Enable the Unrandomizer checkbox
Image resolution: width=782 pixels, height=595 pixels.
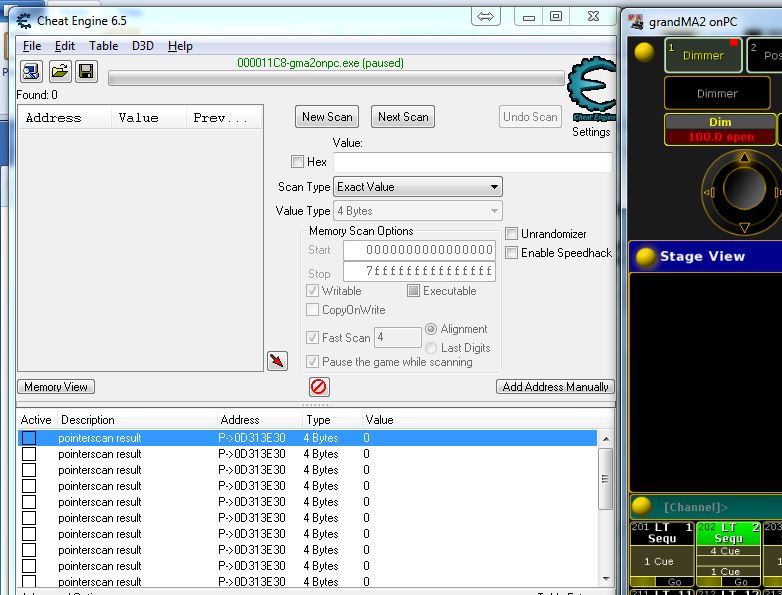click(511, 233)
